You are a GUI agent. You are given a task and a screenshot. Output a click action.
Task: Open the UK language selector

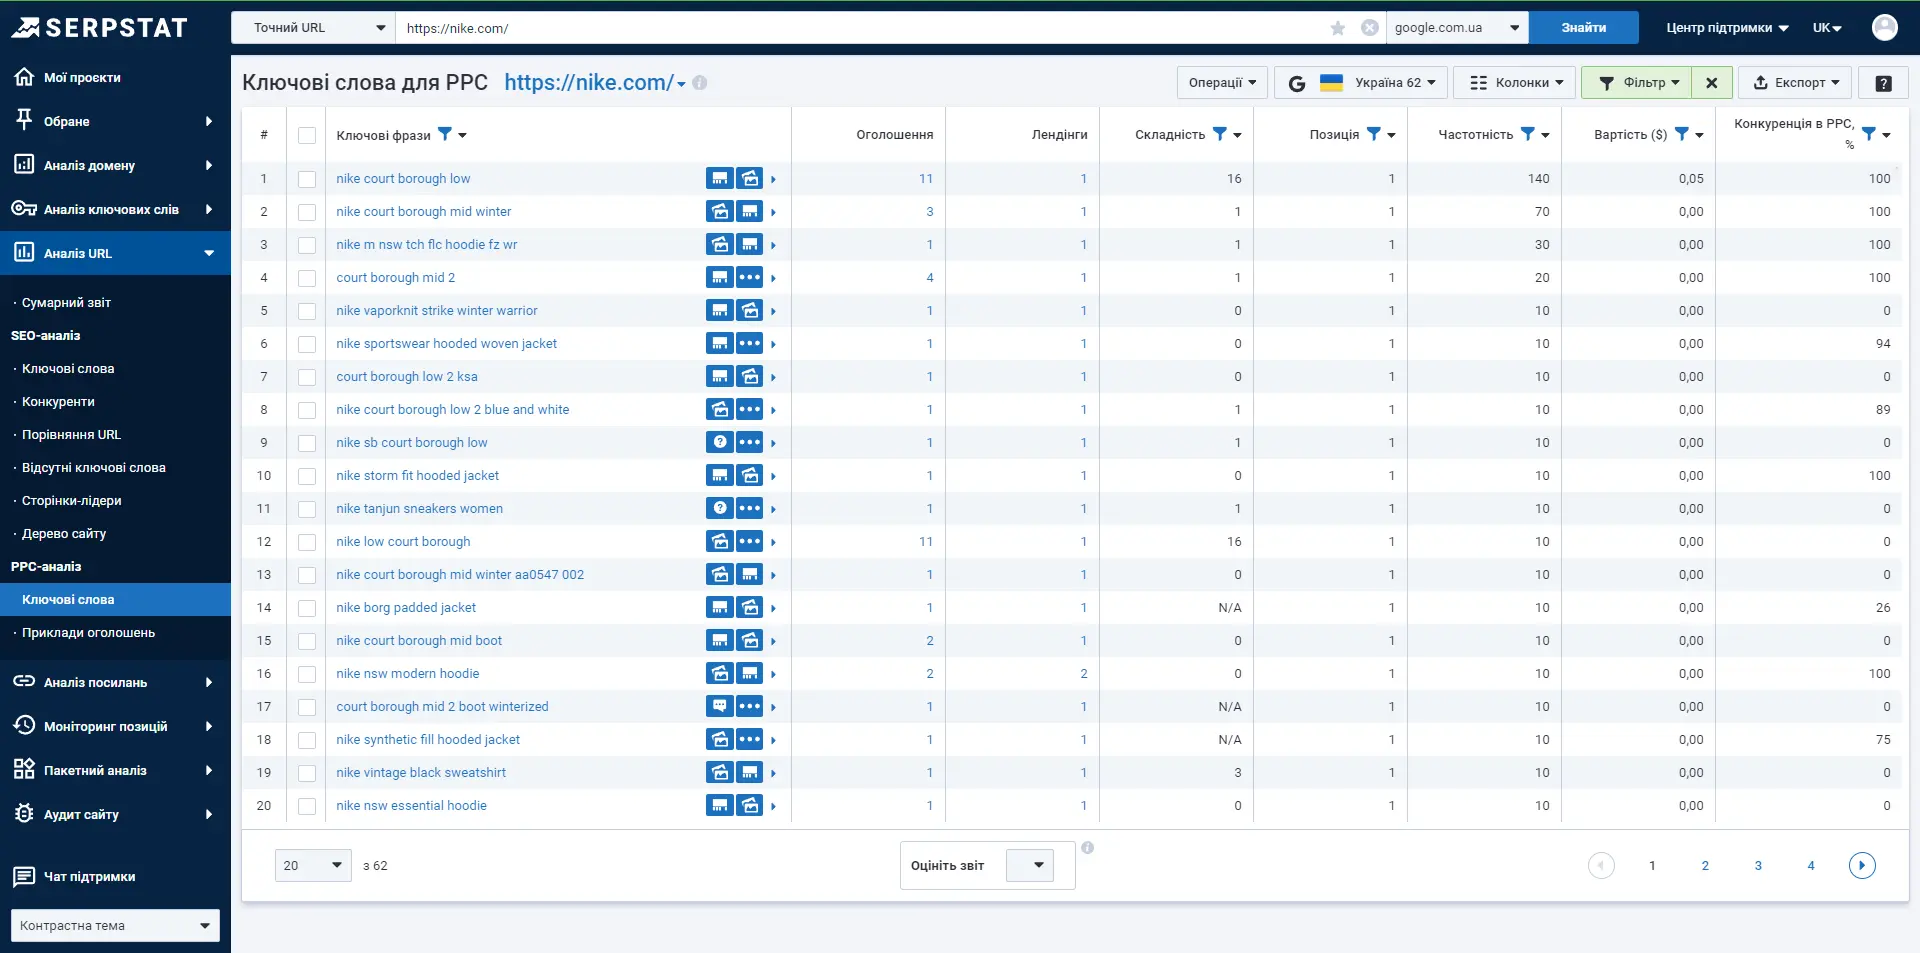1827,28
